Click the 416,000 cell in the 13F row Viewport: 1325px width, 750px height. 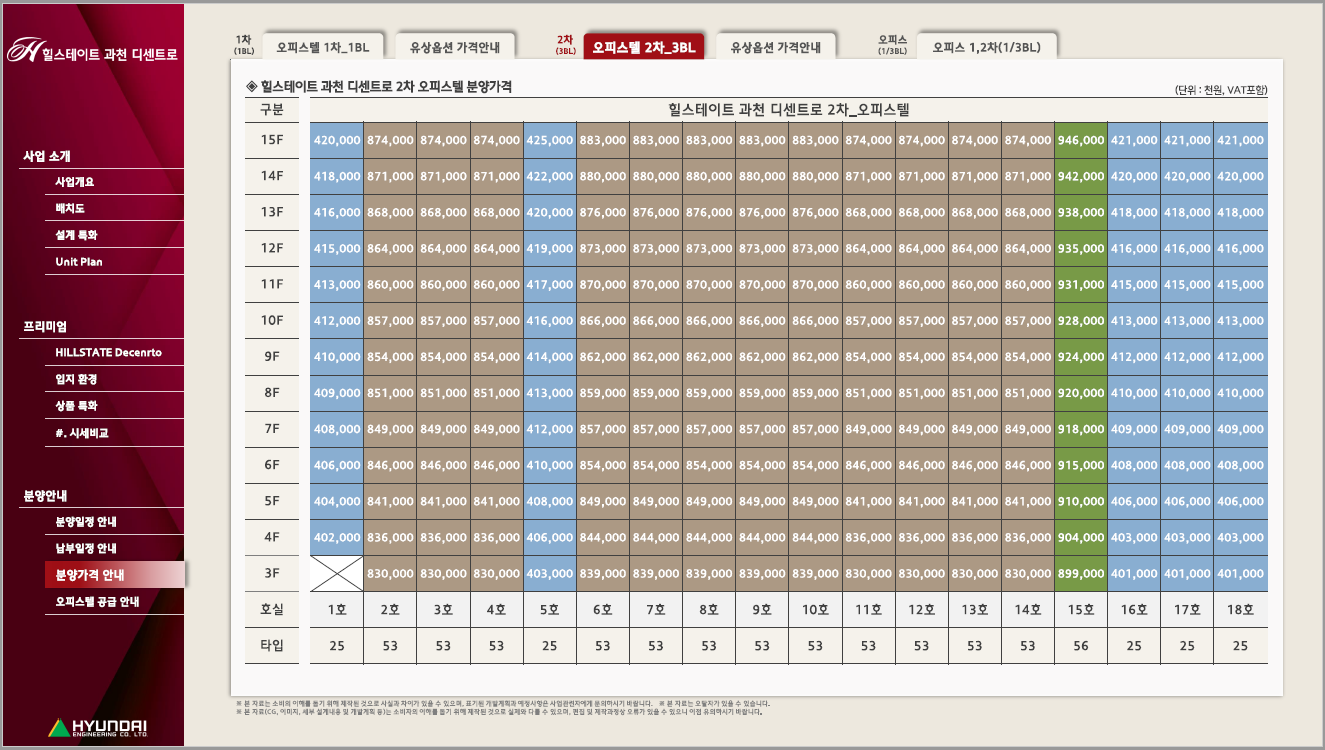(337, 212)
